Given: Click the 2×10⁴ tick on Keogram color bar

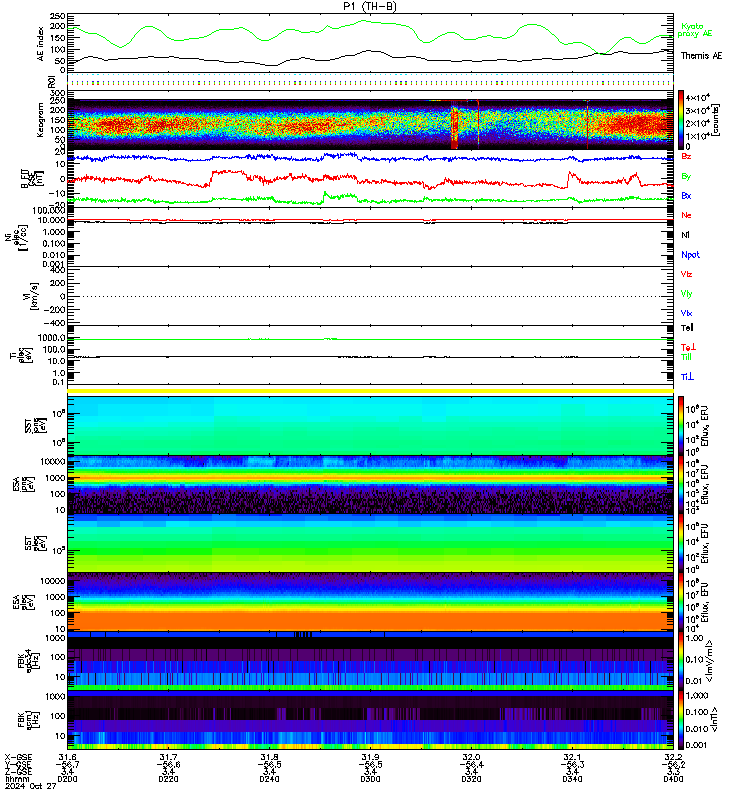Looking at the screenshot, I should point(697,123).
